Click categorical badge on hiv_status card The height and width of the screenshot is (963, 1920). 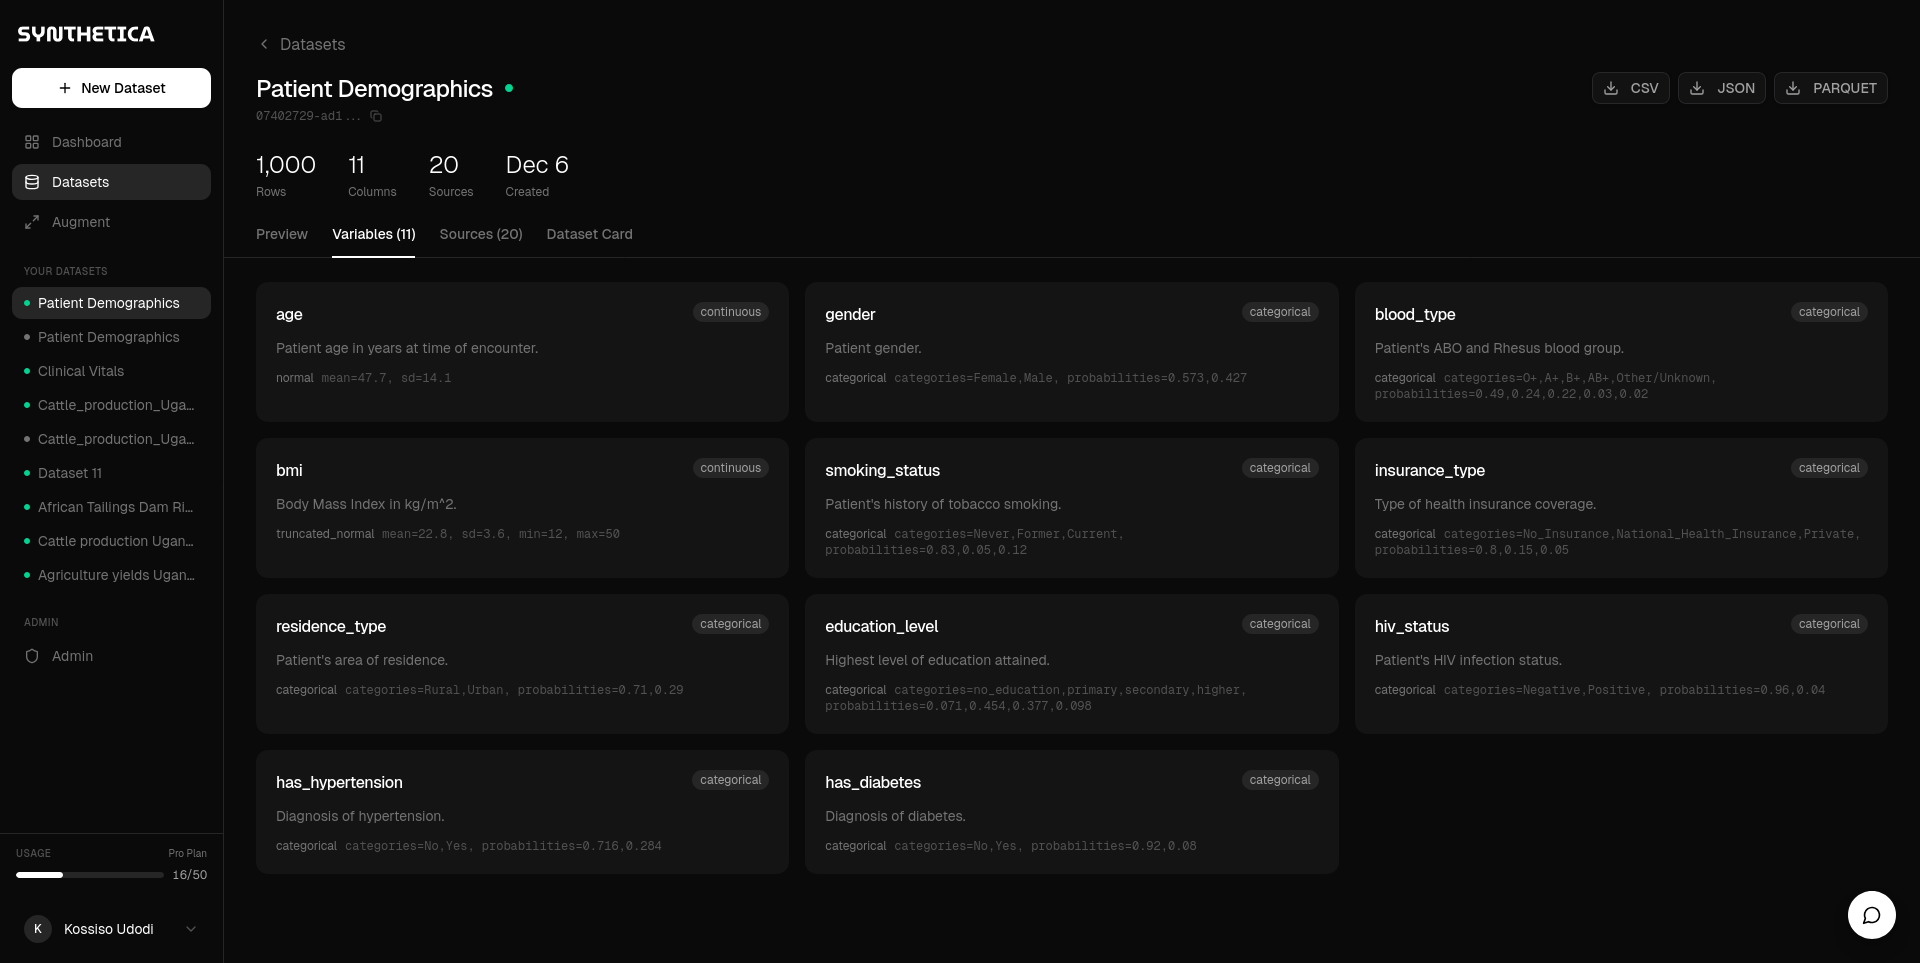pyautogui.click(x=1829, y=624)
